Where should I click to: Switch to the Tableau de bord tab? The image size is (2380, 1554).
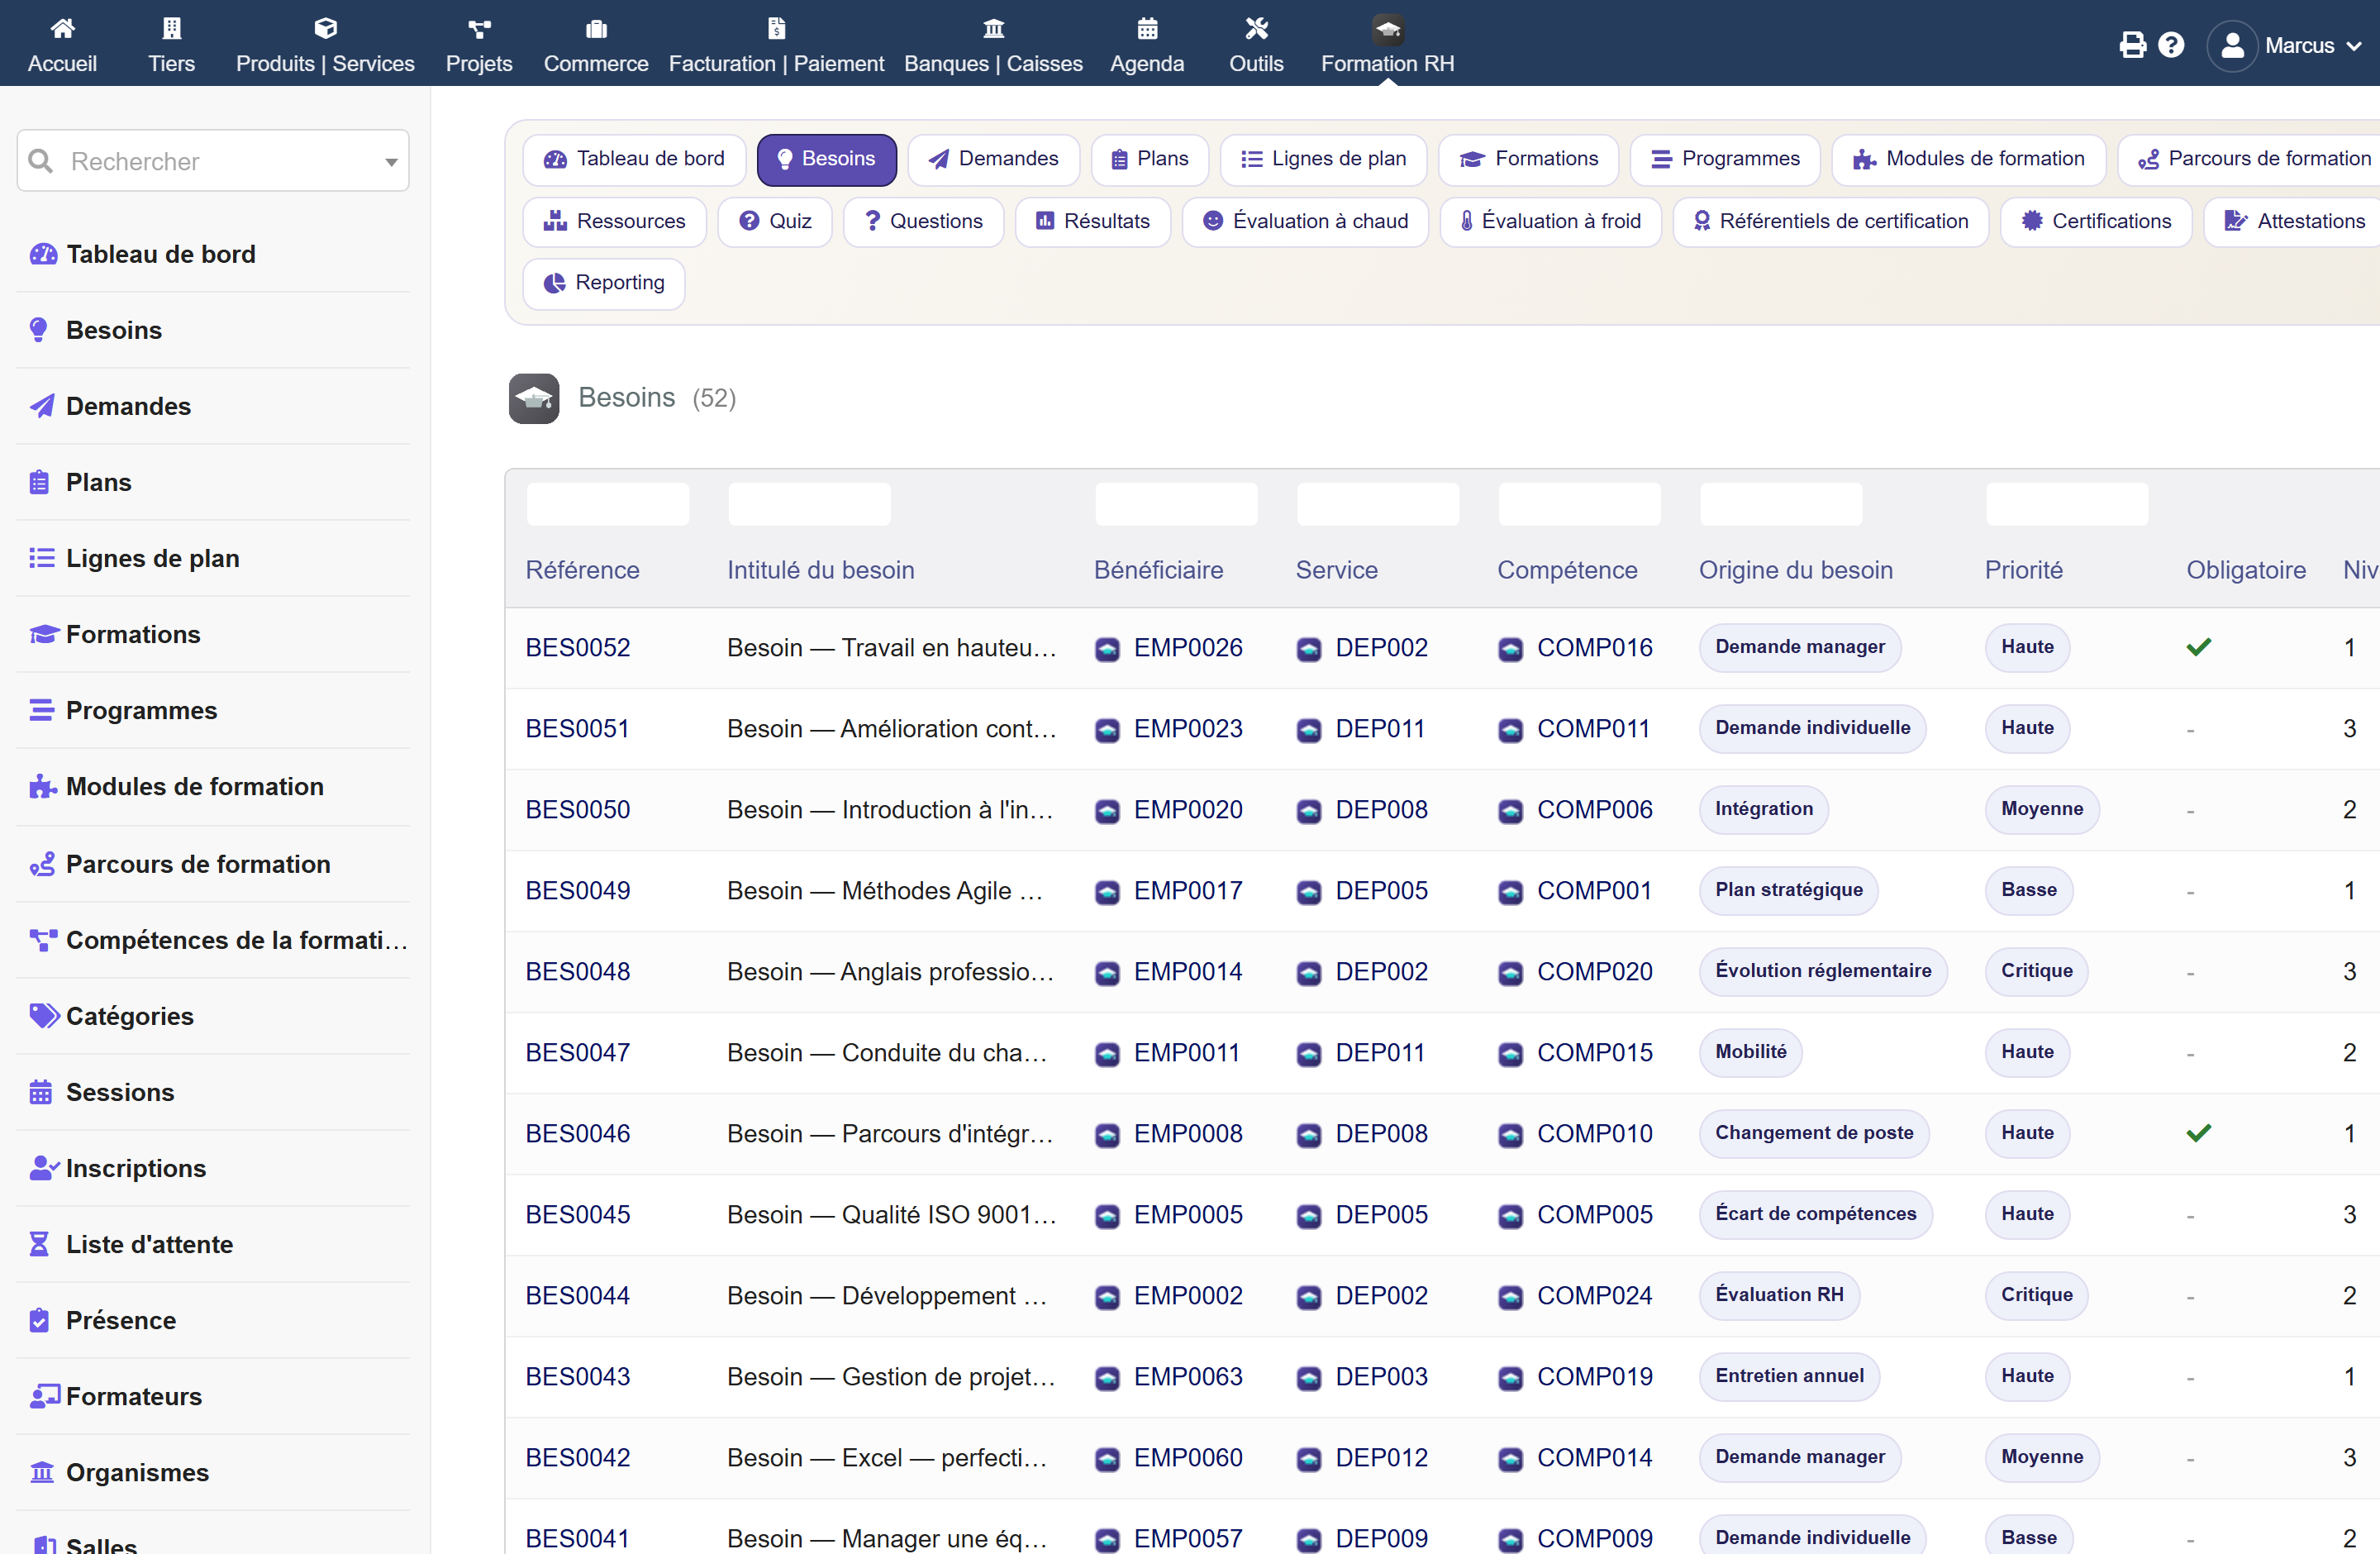(x=635, y=159)
